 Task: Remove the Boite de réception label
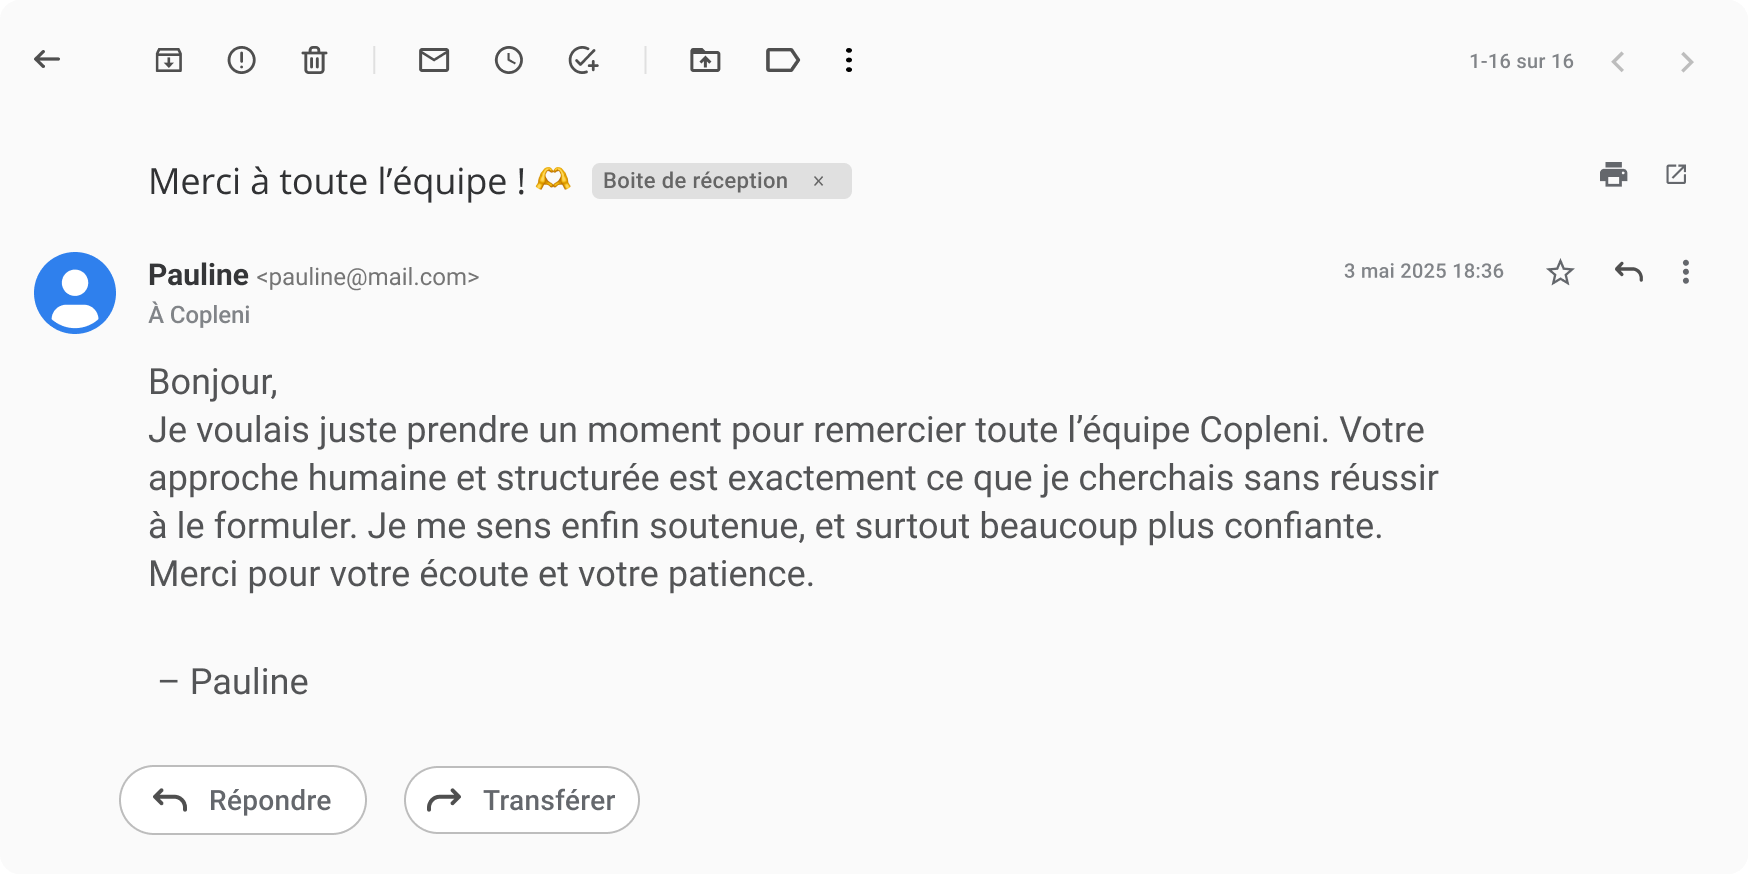[818, 181]
